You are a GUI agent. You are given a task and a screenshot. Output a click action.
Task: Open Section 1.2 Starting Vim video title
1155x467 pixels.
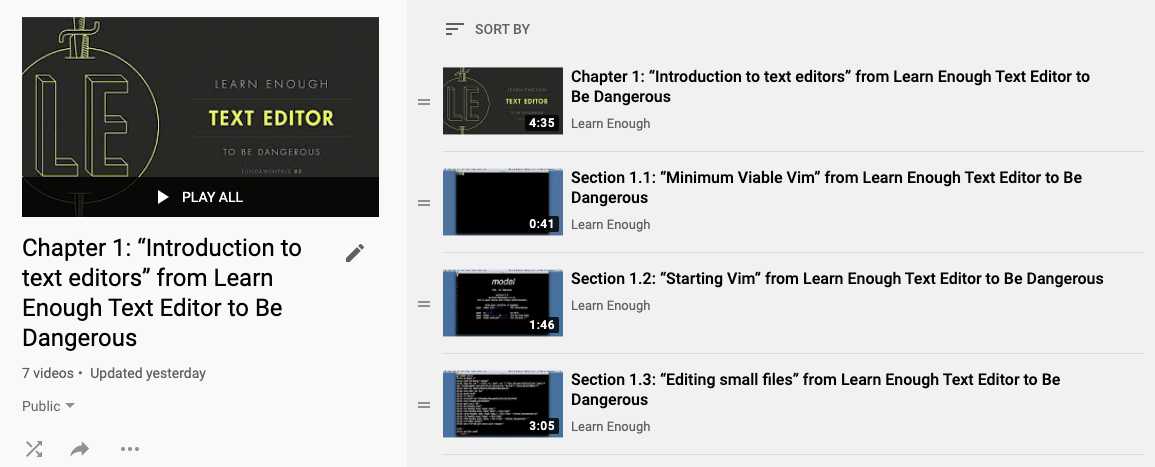pos(836,279)
